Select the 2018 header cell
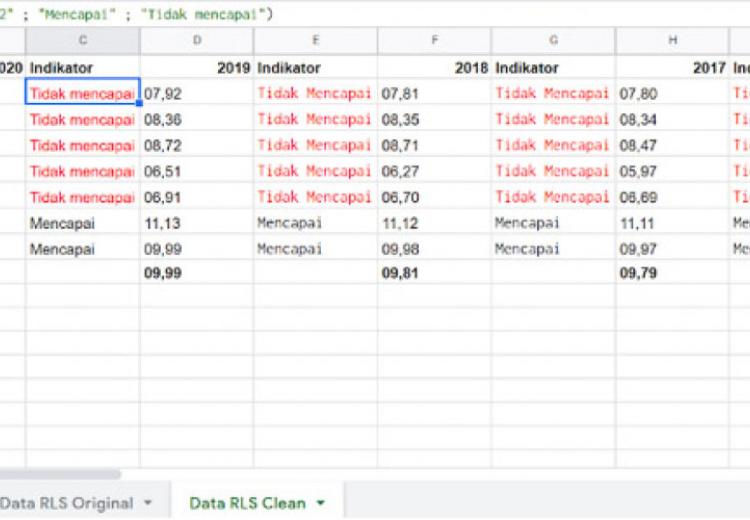This screenshot has width=750, height=520. pyautogui.click(x=434, y=67)
